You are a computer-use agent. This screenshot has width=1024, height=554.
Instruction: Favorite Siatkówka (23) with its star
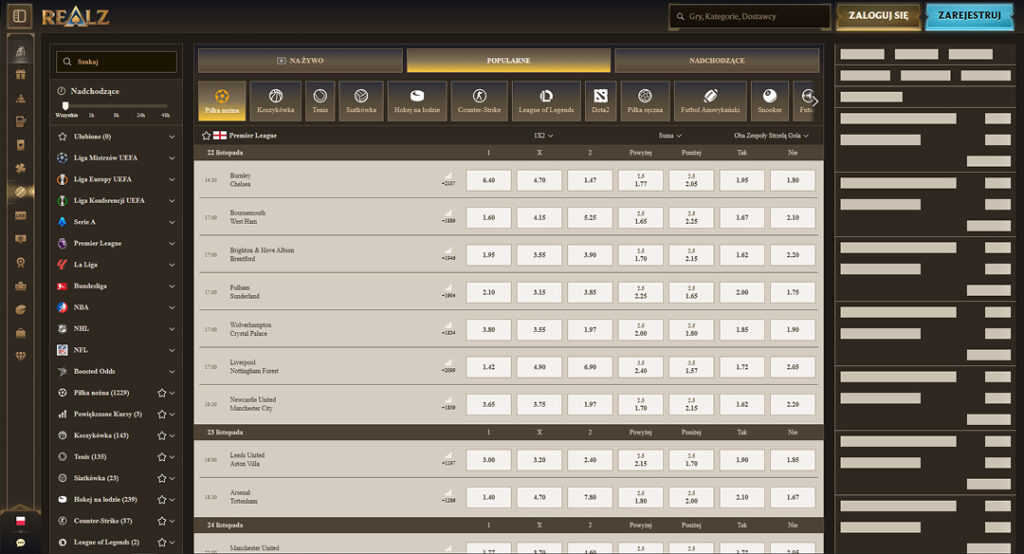(x=162, y=478)
